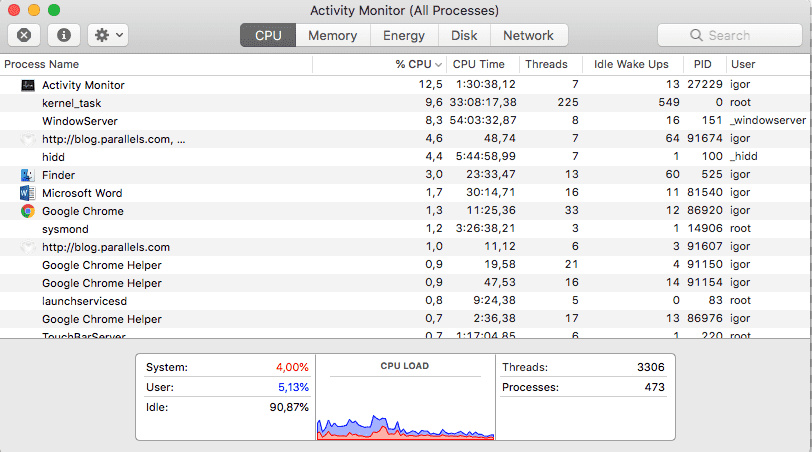Click the magnifier icon in search field

(x=697, y=35)
